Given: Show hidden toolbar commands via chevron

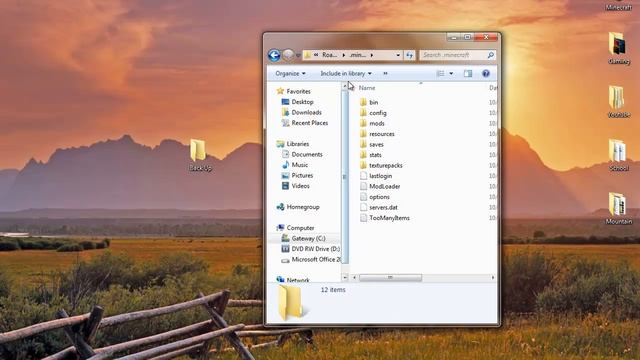Looking at the screenshot, I should click(385, 73).
